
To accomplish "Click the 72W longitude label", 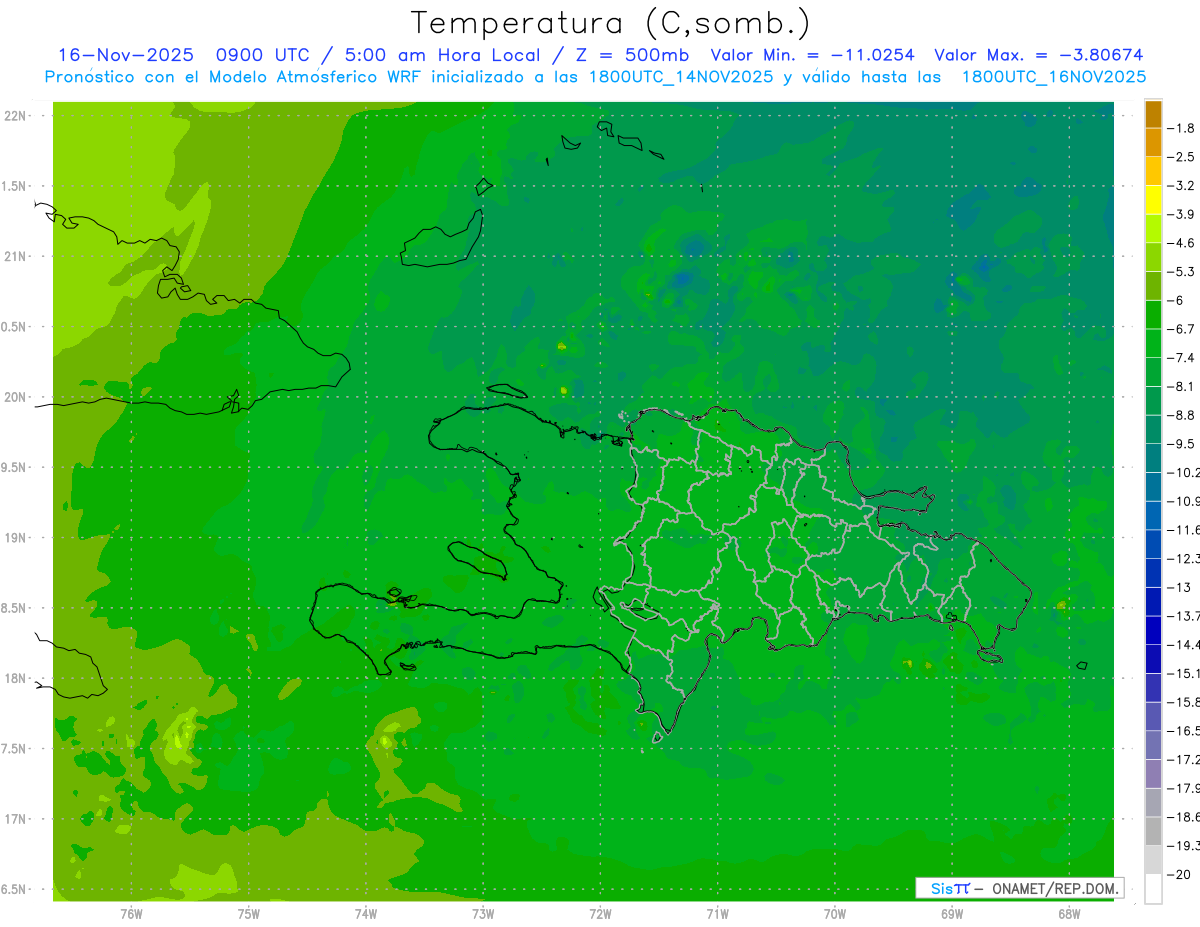I will click(600, 913).
